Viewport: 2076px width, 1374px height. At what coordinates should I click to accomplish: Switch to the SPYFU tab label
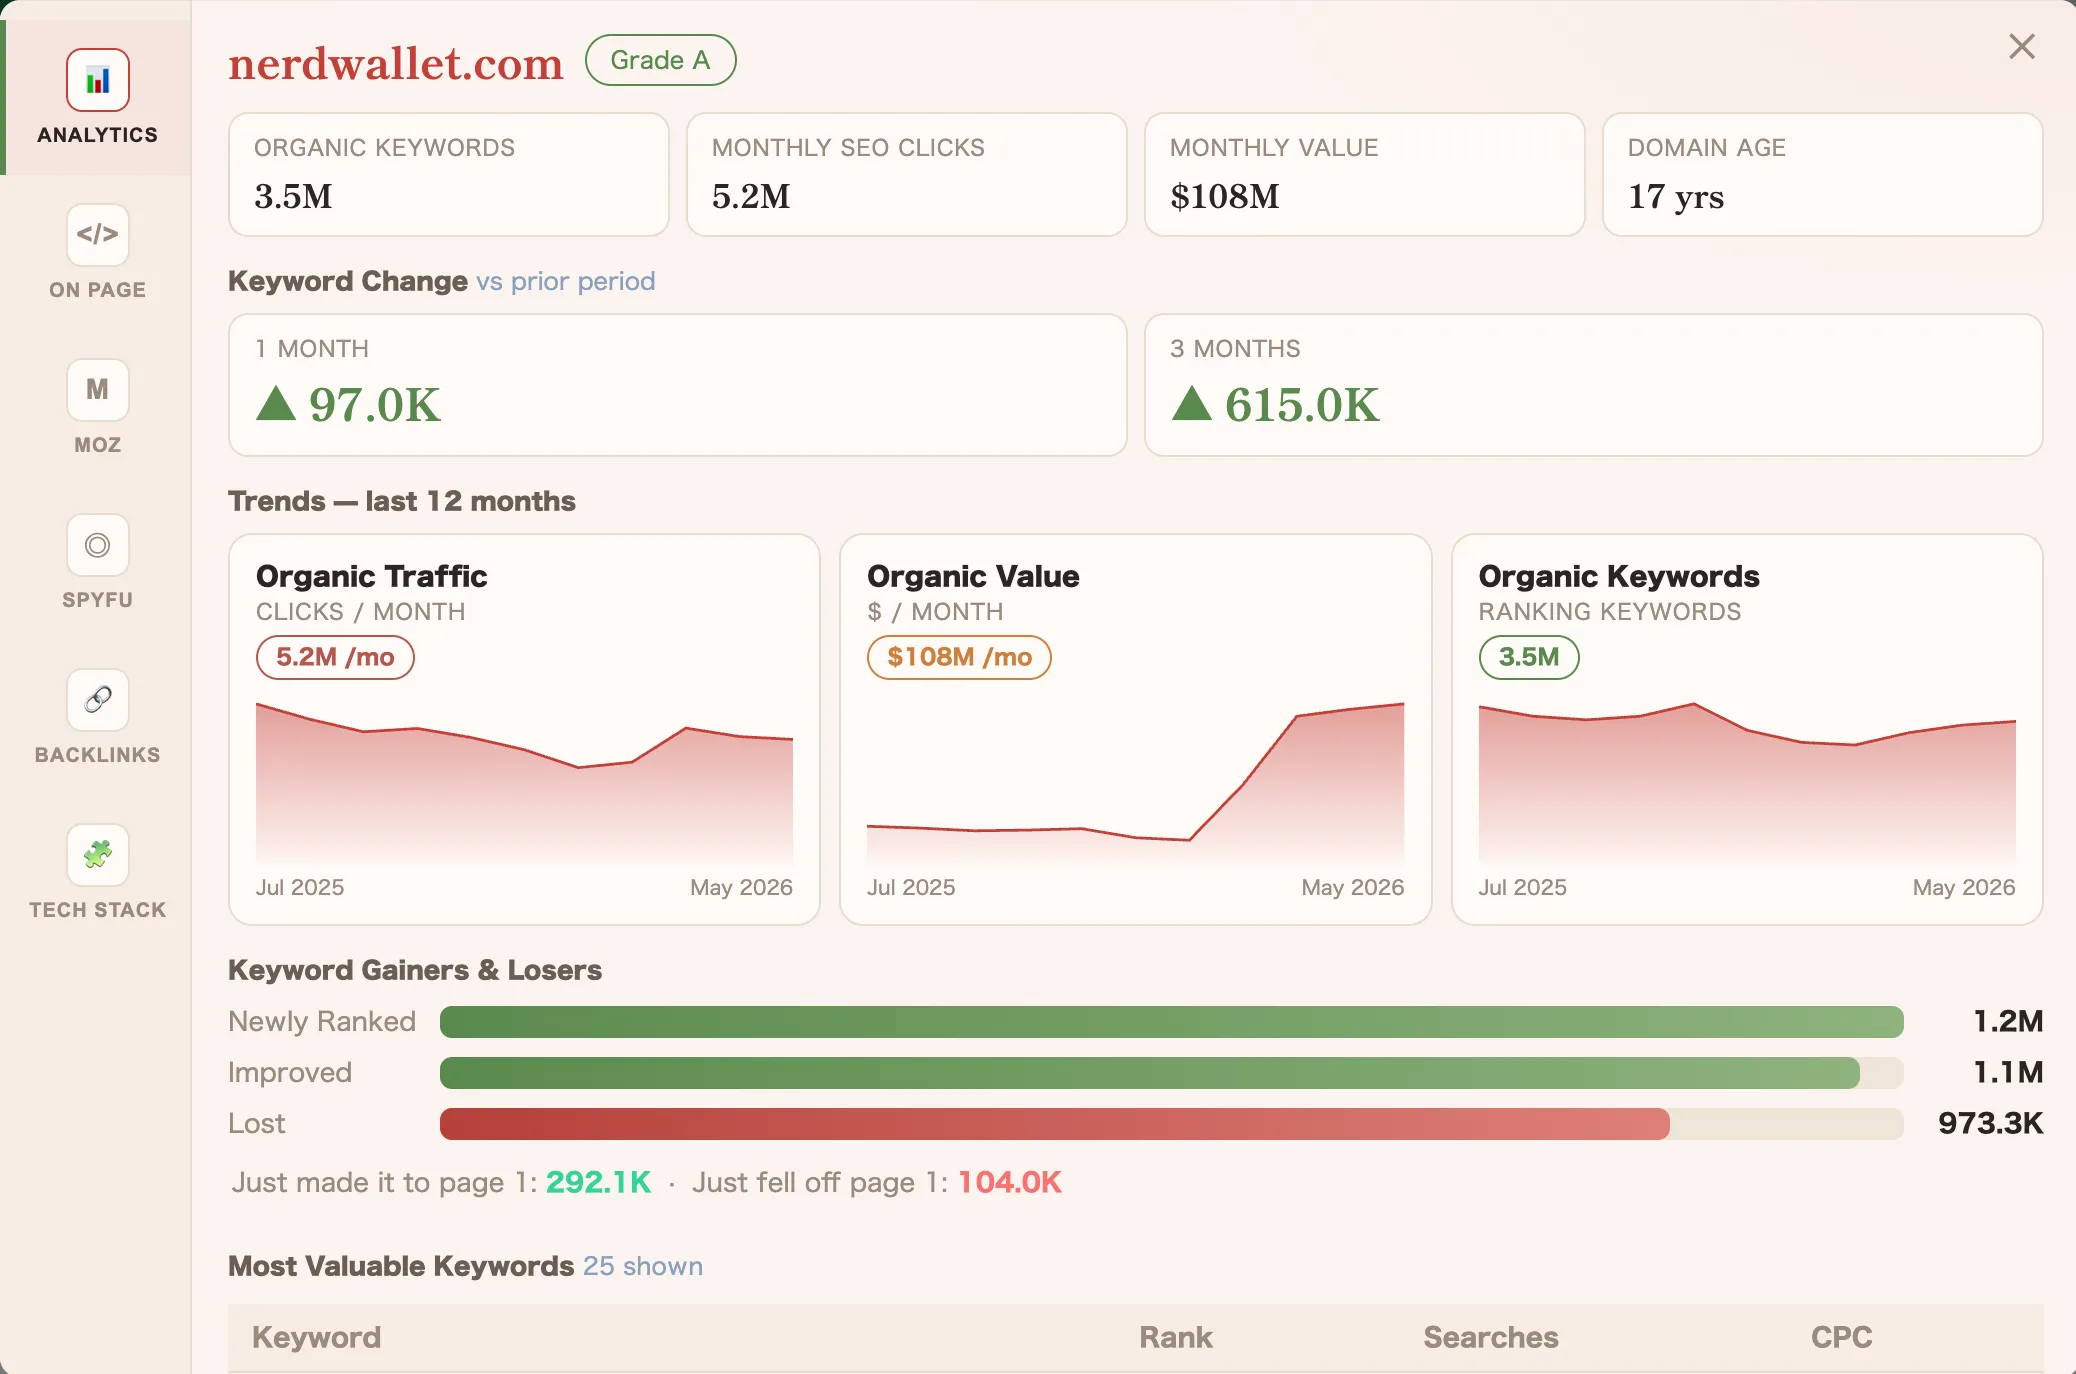[x=98, y=600]
